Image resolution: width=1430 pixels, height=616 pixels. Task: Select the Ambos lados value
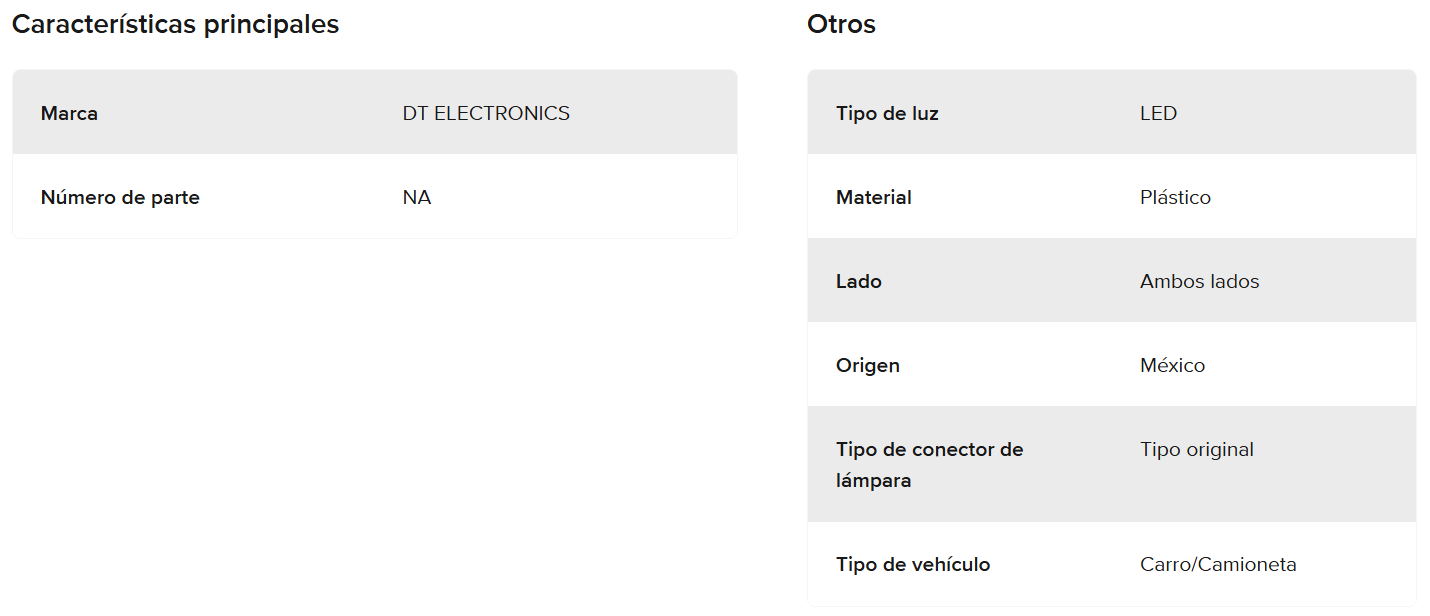pos(1199,281)
